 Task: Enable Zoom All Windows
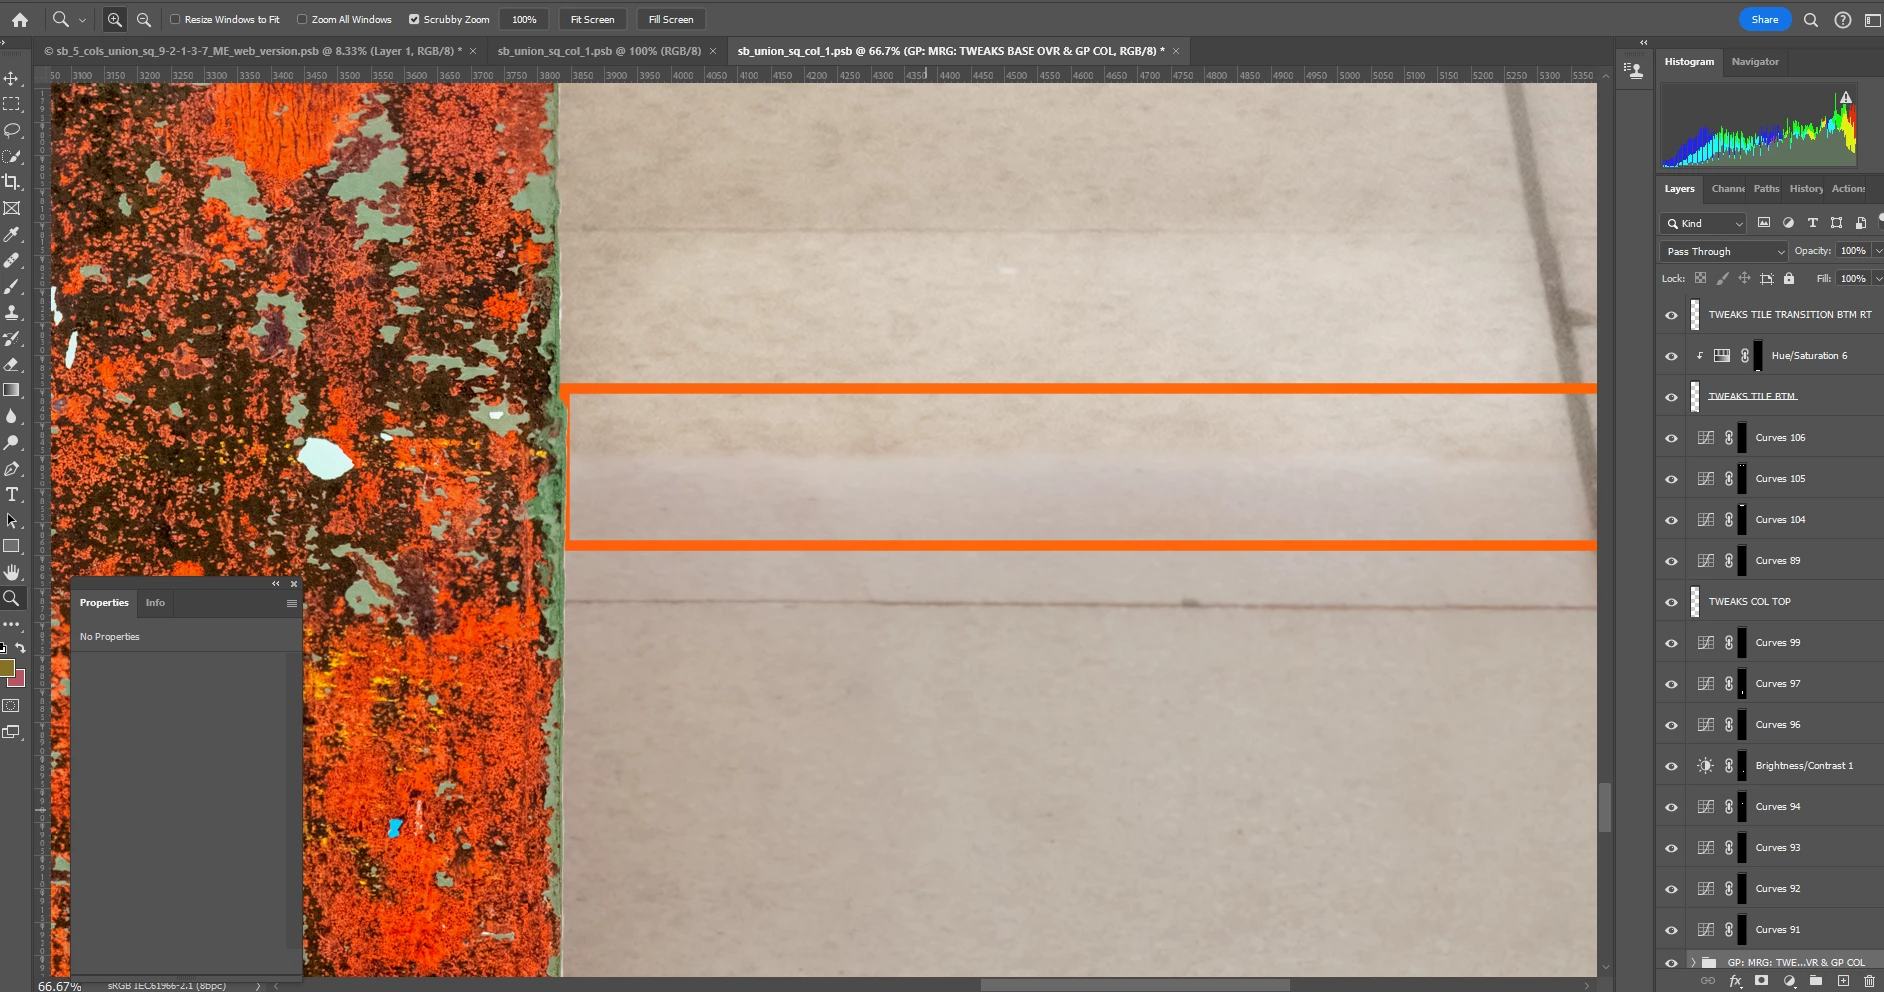[302, 19]
